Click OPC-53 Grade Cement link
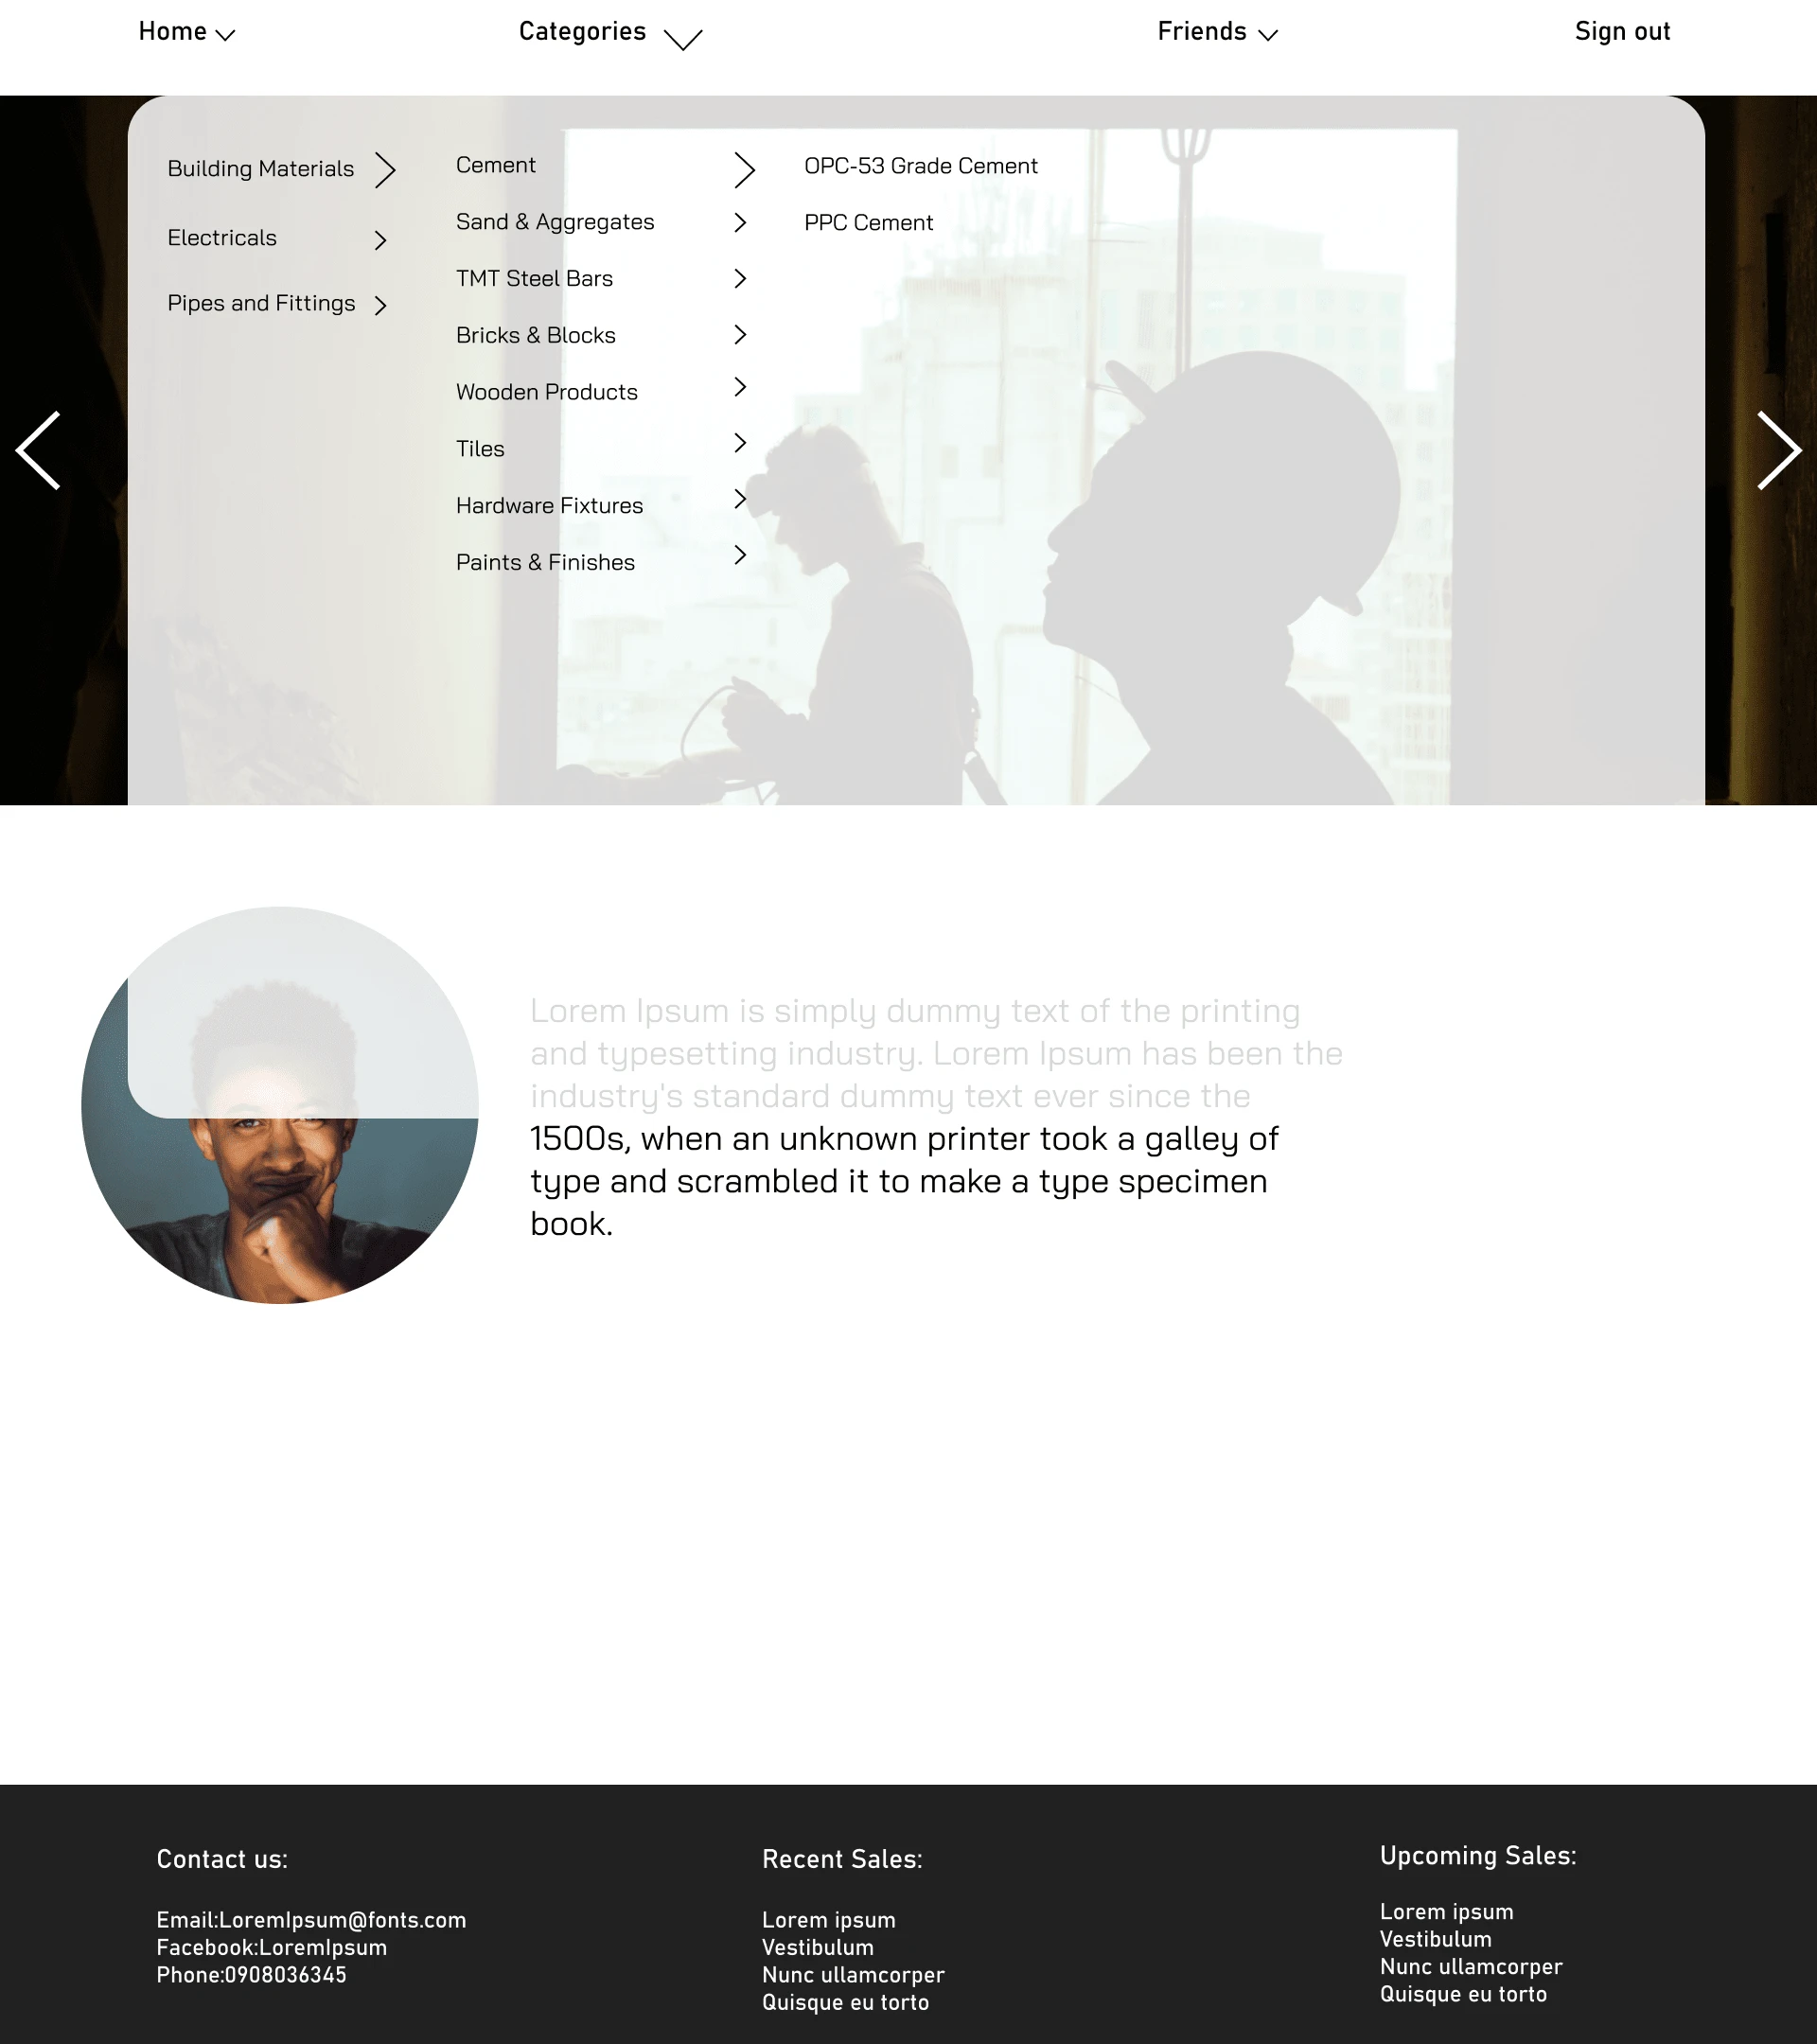Screen dimensions: 1817x2044 pos(921,167)
